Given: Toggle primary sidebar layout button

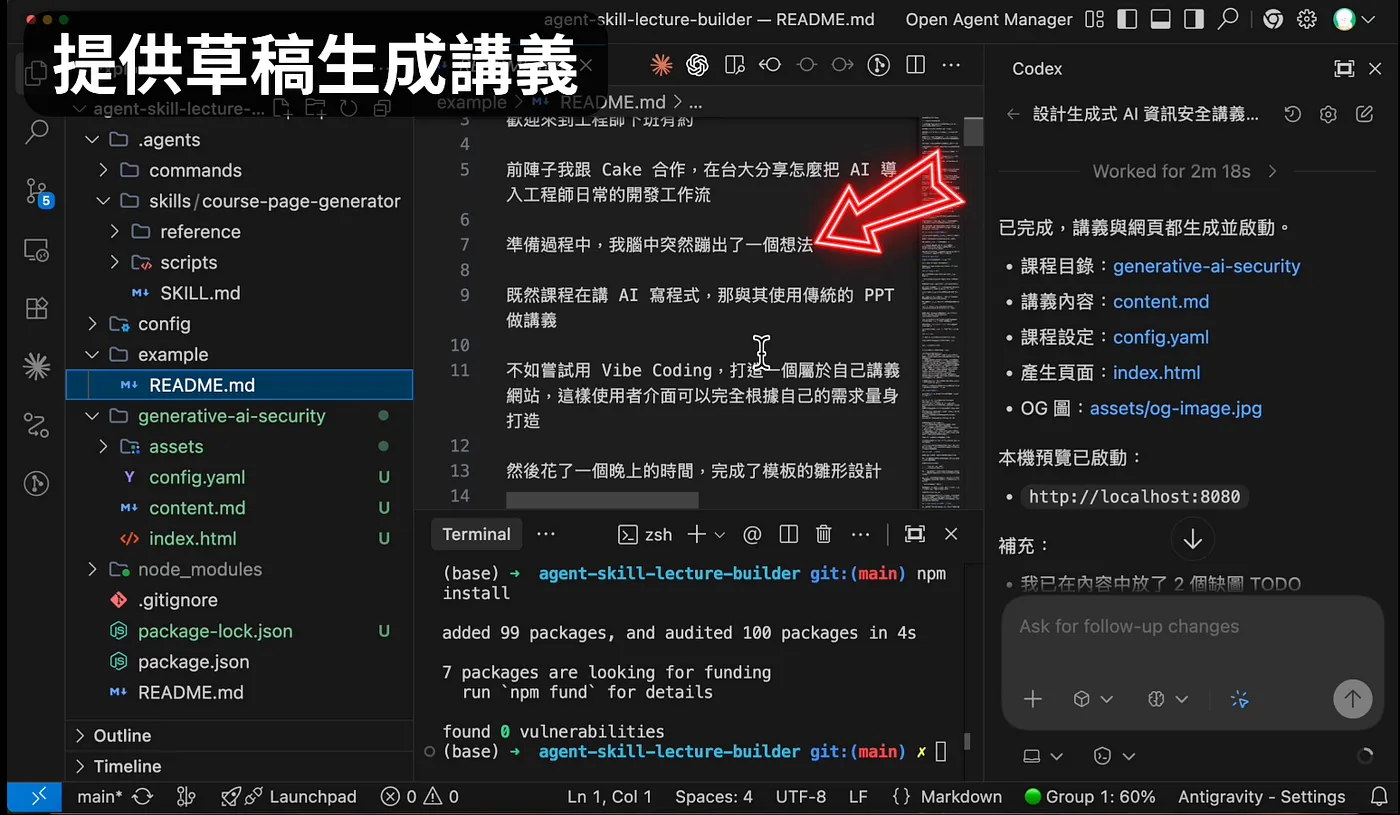Looking at the screenshot, I should coord(1127,19).
